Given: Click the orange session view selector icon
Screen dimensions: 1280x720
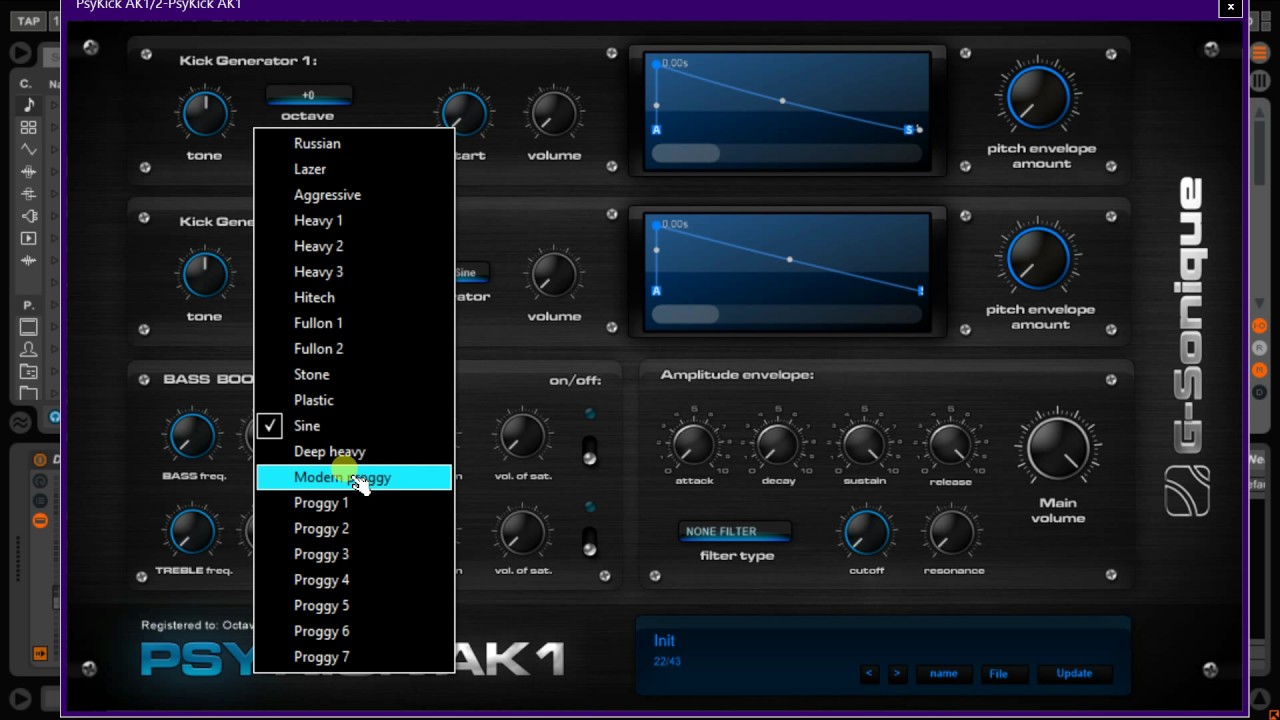Looking at the screenshot, I should click(x=1260, y=55).
